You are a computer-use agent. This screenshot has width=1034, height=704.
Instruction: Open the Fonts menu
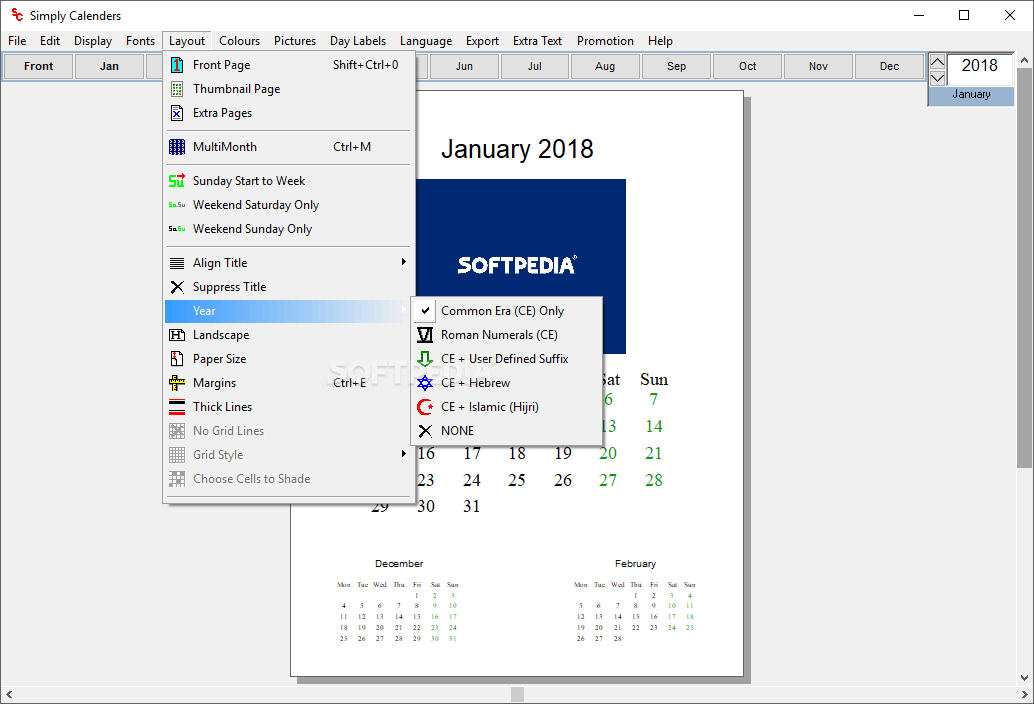click(140, 41)
